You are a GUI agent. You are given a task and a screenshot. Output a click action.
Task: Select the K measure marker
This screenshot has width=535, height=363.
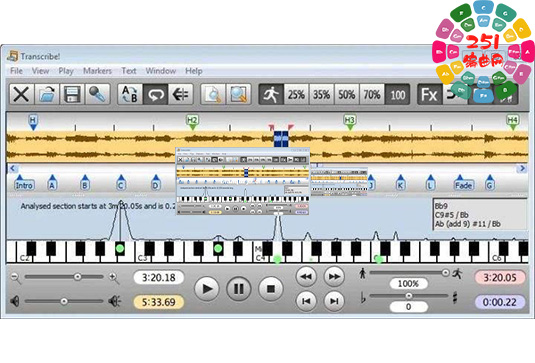[x=400, y=184]
